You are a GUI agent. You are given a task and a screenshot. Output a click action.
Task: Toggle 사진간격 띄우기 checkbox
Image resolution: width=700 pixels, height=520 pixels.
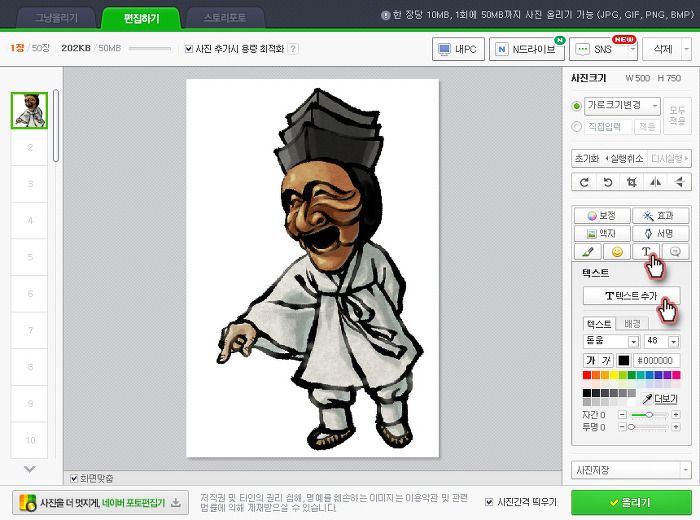tap(489, 502)
